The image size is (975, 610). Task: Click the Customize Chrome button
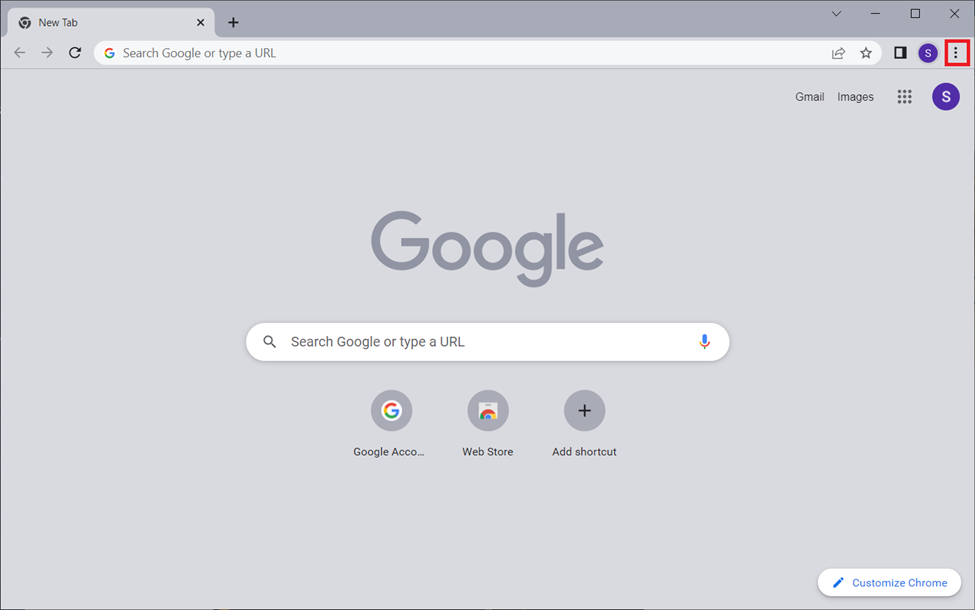(x=889, y=583)
